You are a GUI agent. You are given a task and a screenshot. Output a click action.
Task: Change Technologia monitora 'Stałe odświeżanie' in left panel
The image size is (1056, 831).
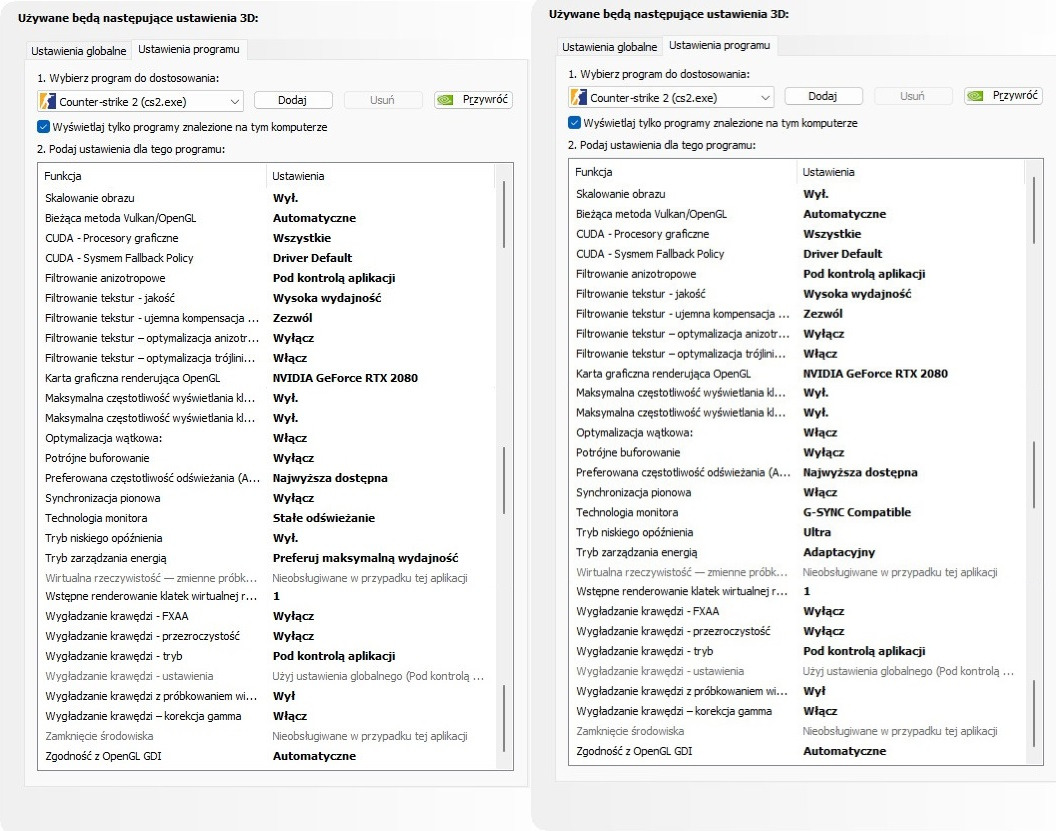point(324,518)
